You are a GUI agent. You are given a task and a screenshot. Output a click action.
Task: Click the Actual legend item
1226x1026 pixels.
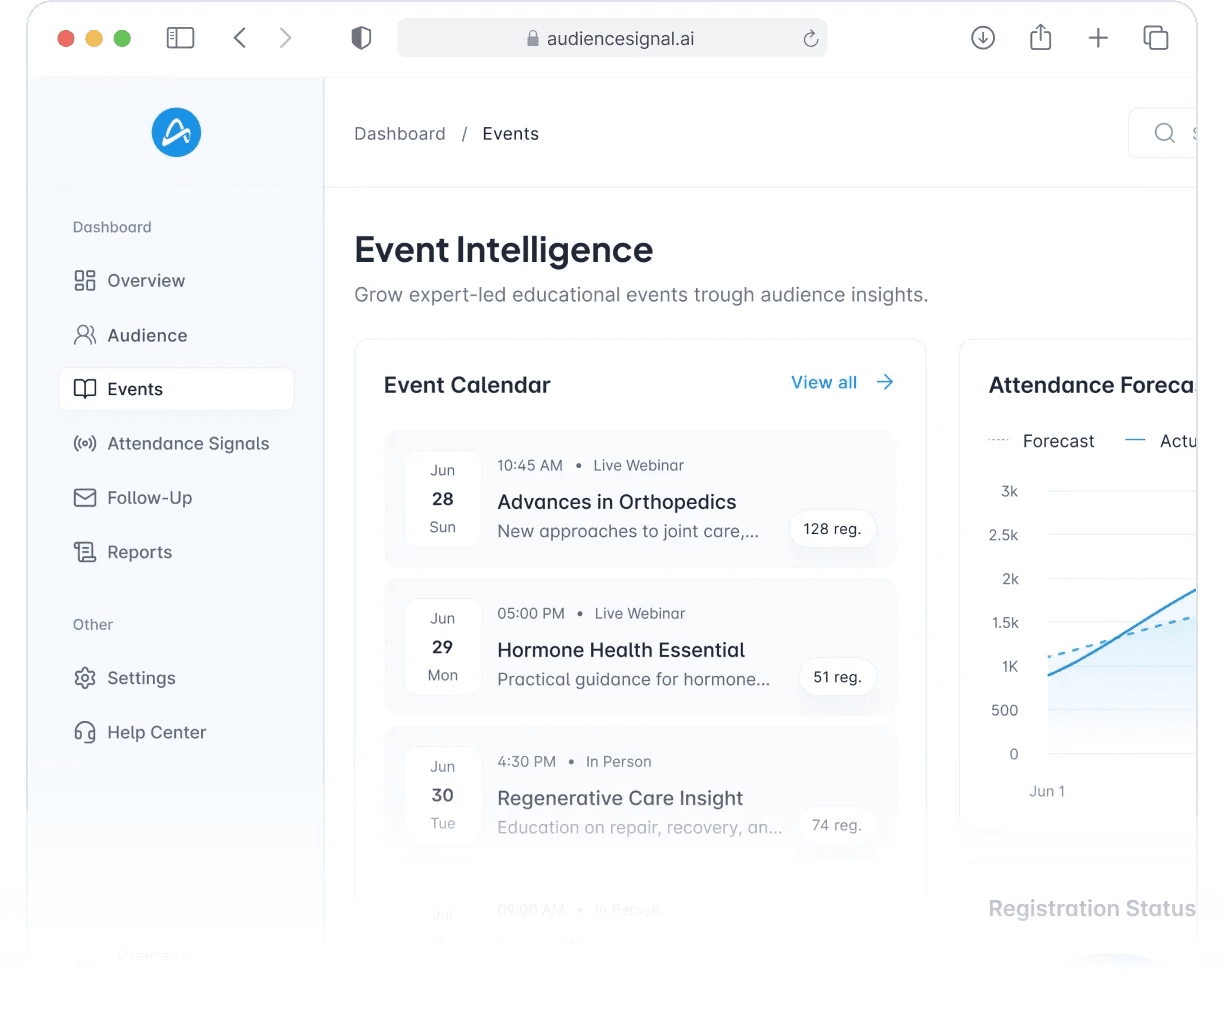1161,441
